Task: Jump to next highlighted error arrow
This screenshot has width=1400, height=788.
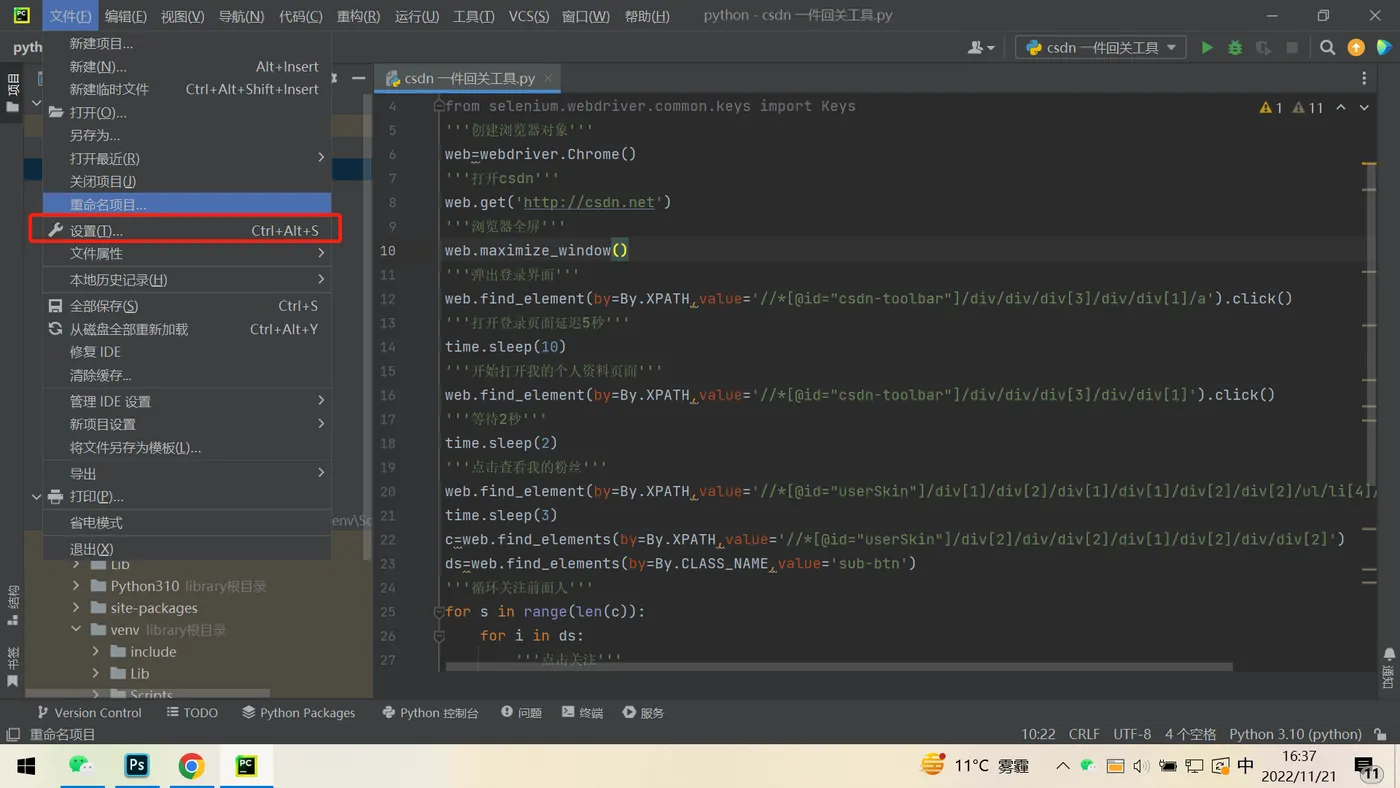Action: (1364, 108)
